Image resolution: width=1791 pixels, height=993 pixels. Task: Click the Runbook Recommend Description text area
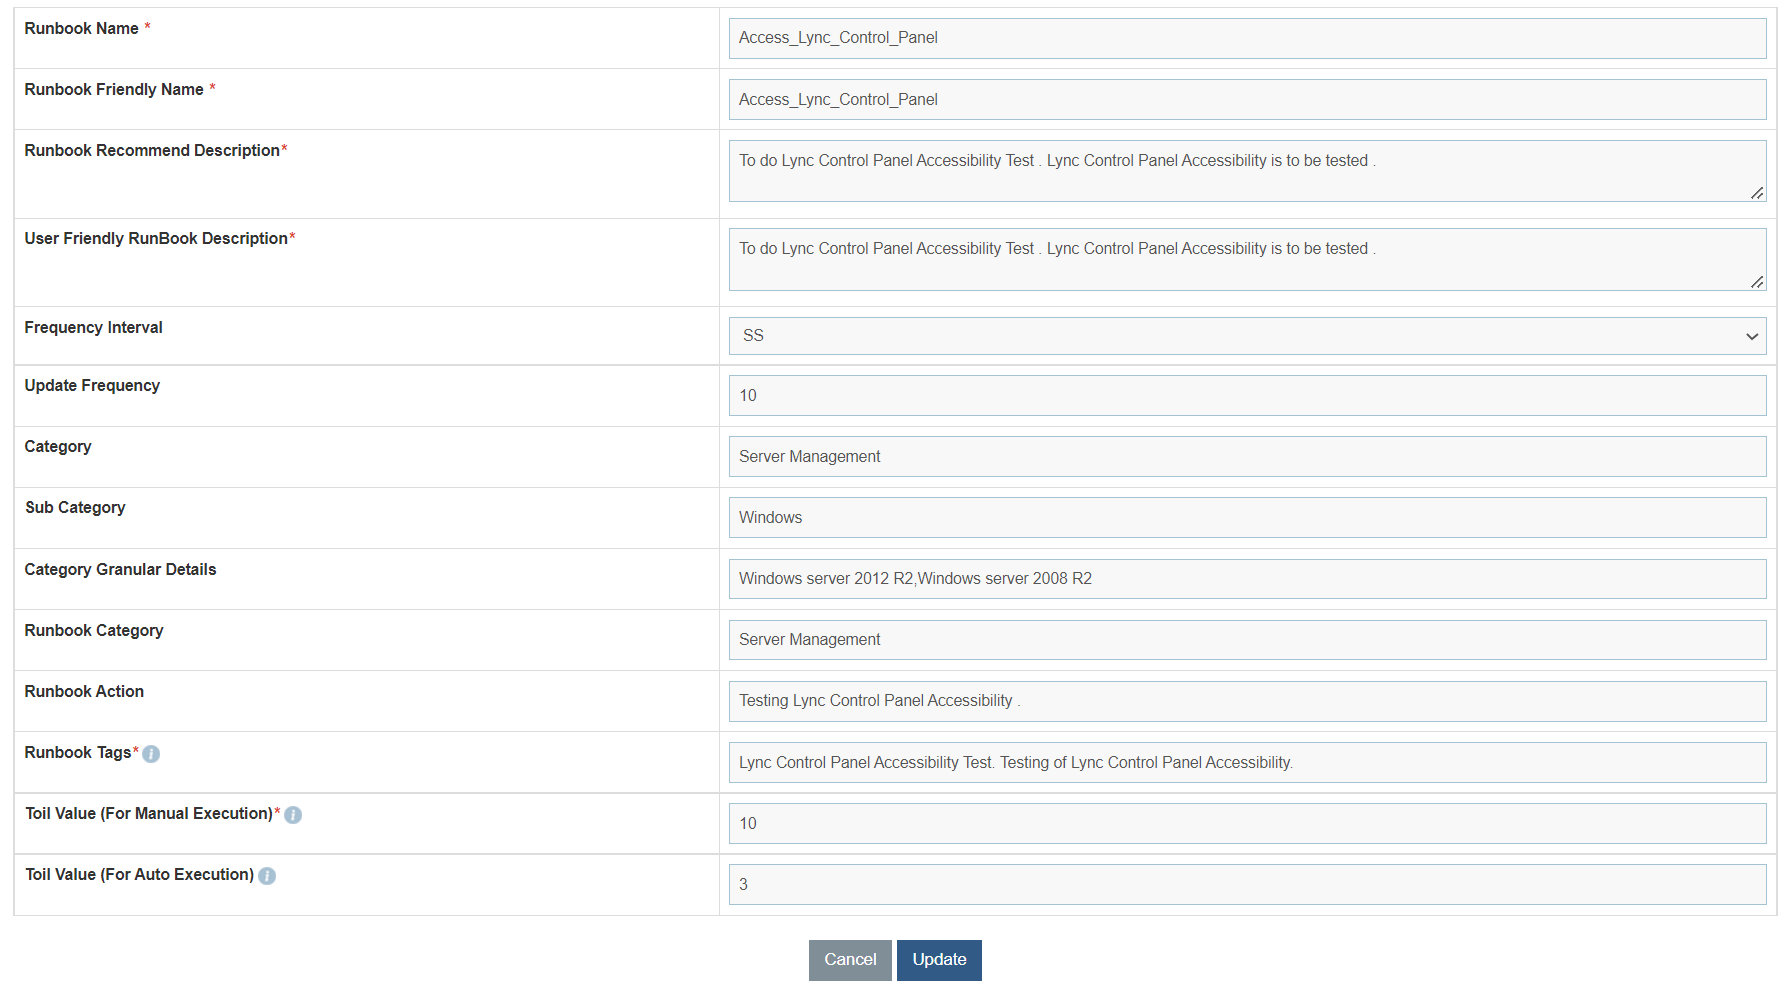(x=1245, y=170)
